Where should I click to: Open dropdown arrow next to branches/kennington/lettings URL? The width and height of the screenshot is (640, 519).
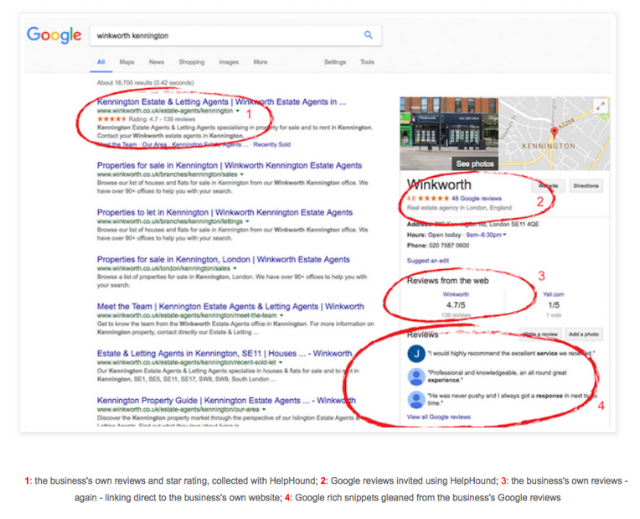247,221
